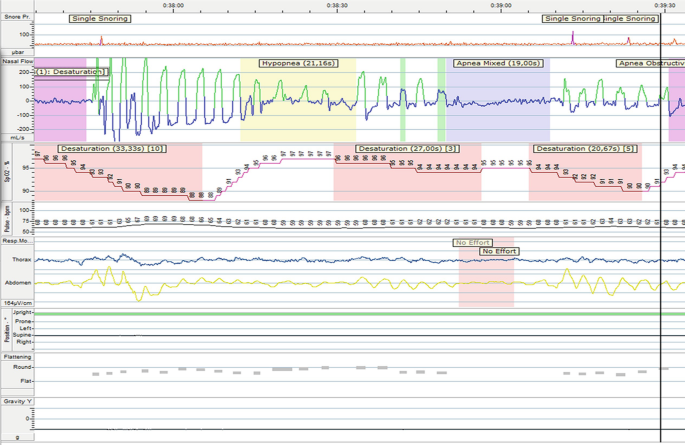The image size is (685, 445).
Task: Click the 0:39:00 time ruler mark
Action: 501,6
